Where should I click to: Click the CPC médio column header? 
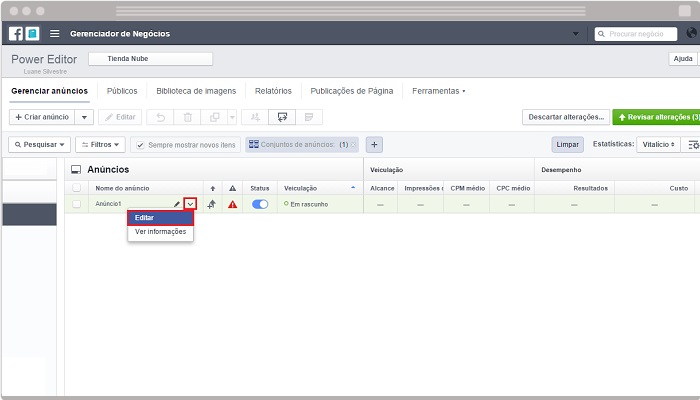513,188
